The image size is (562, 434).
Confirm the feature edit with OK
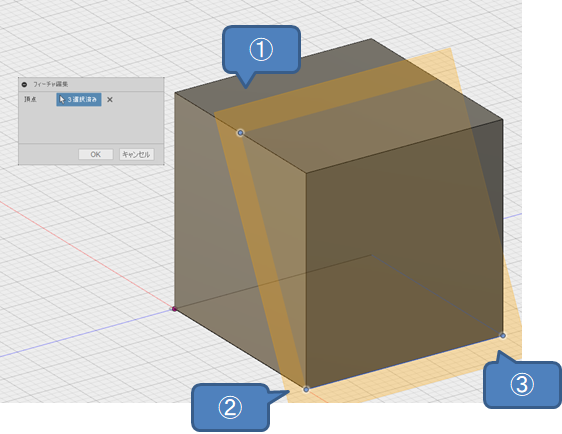pyautogui.click(x=96, y=154)
